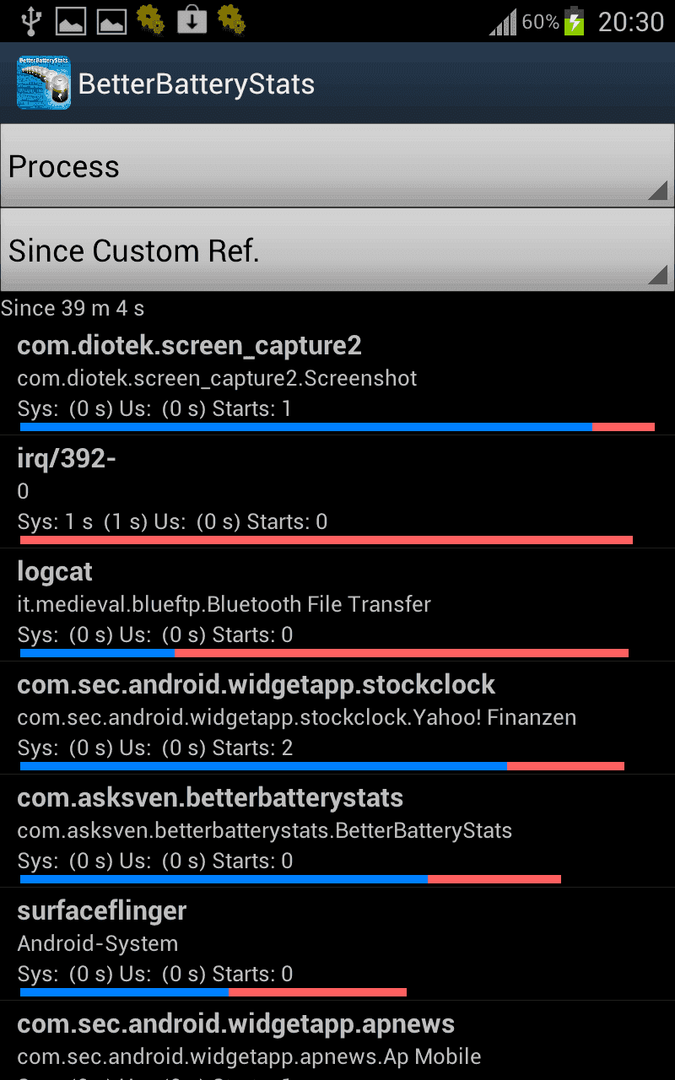Viewport: 675px width, 1080px height.
Task: Tap the BetterBatteryStats title text
Action: tap(196, 84)
